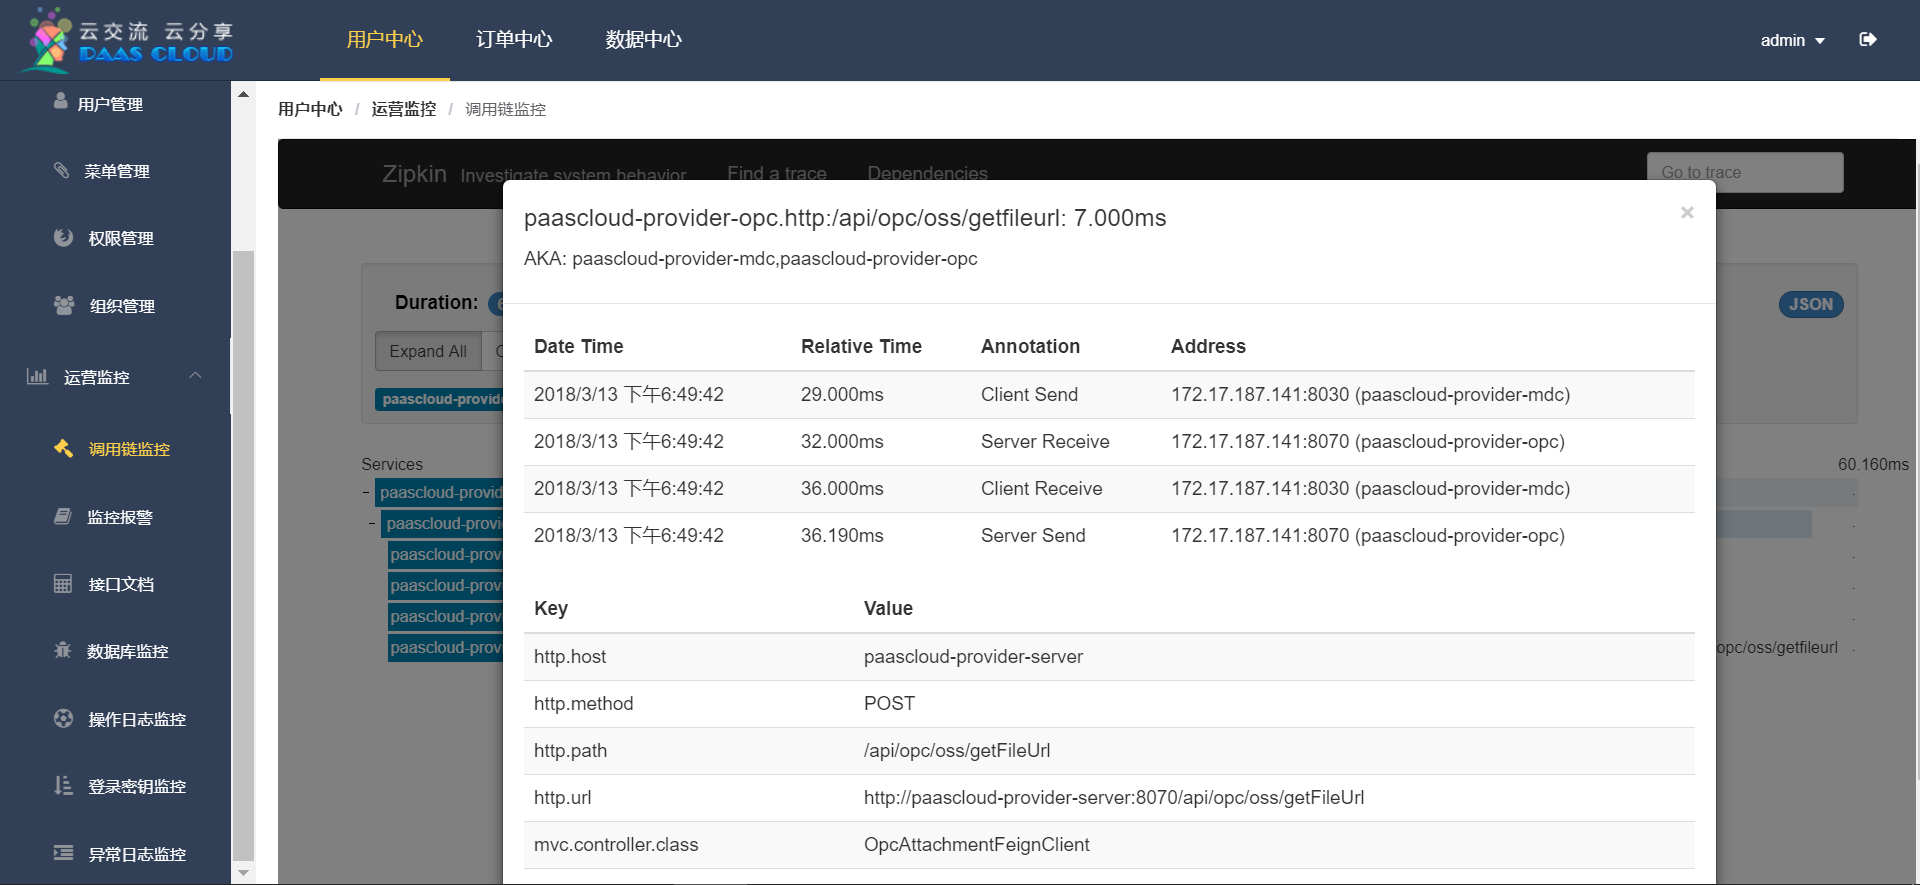The image size is (1920, 885).
Task: Click the 60.160ms timeline label
Action: 1873,464
